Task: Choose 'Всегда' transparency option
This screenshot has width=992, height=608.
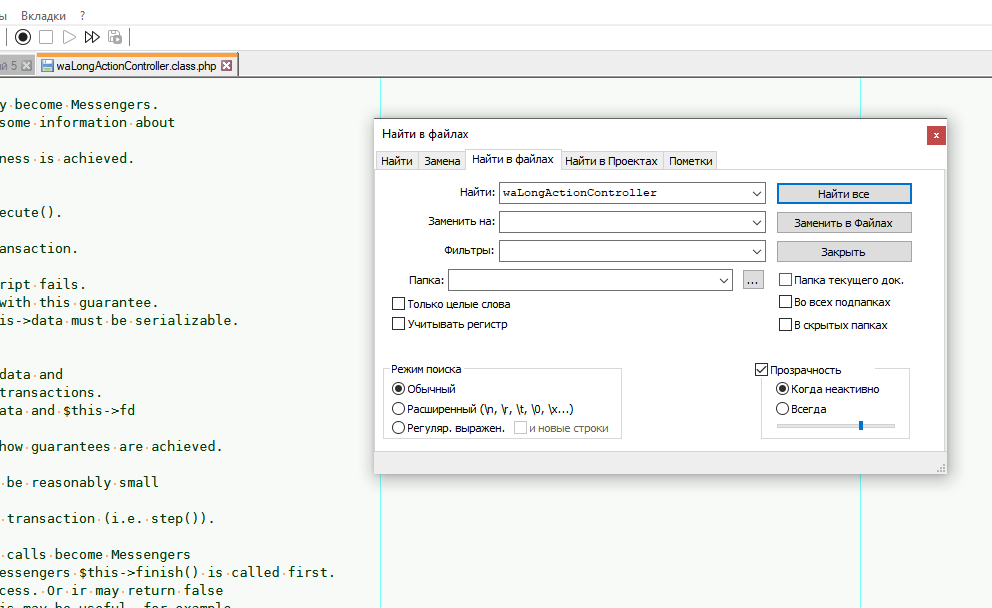Action: 783,409
